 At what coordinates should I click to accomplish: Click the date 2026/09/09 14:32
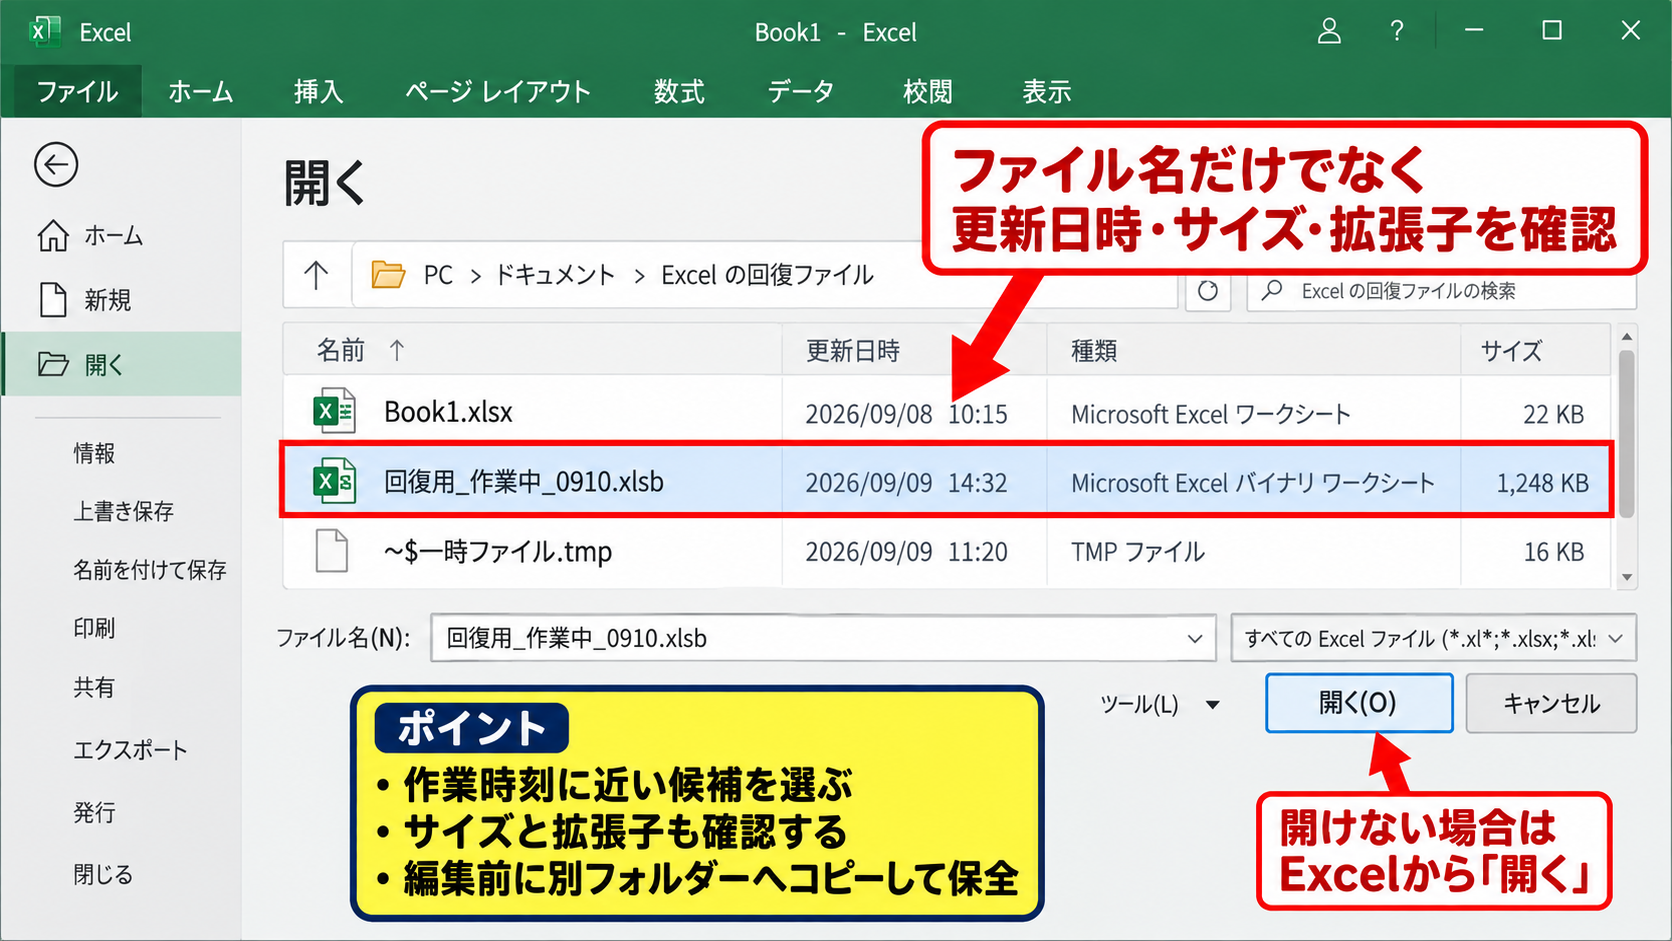906,483
